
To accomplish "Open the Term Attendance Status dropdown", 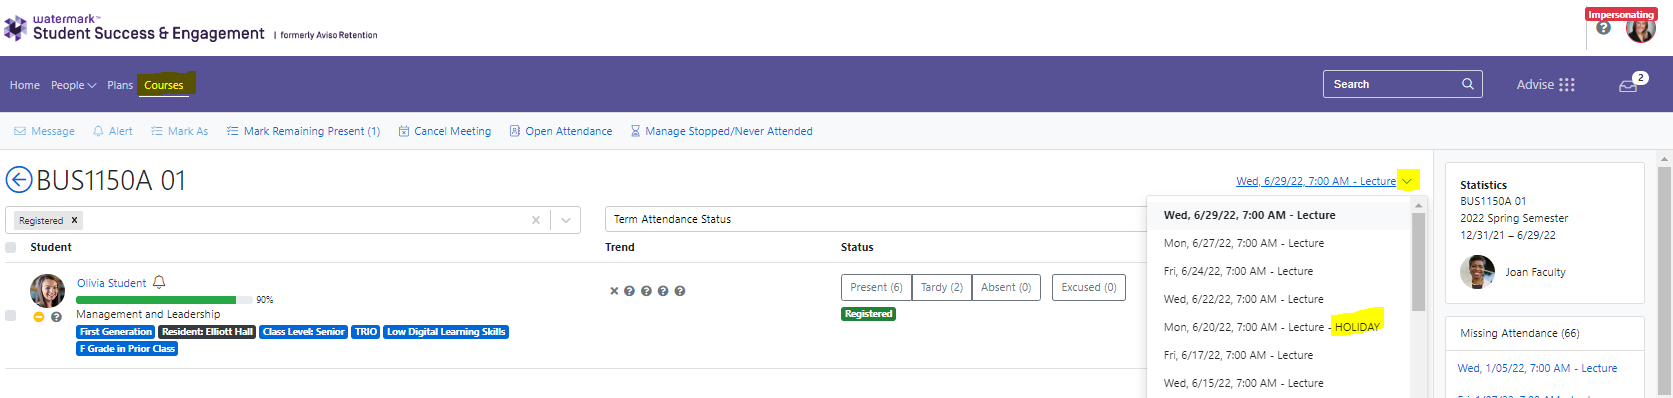I will (875, 219).
